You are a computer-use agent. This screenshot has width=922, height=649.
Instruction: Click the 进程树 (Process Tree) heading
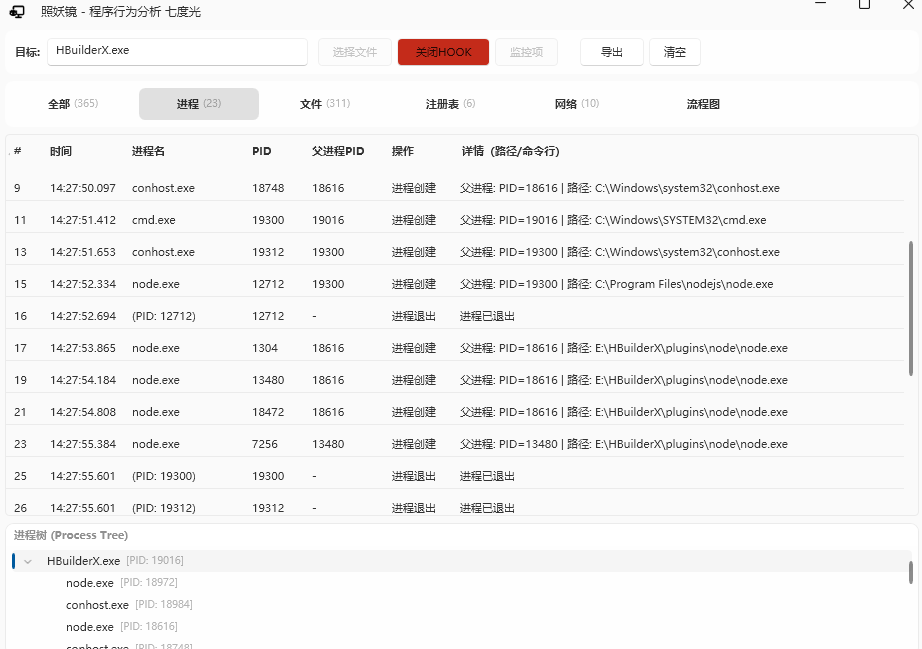point(71,535)
